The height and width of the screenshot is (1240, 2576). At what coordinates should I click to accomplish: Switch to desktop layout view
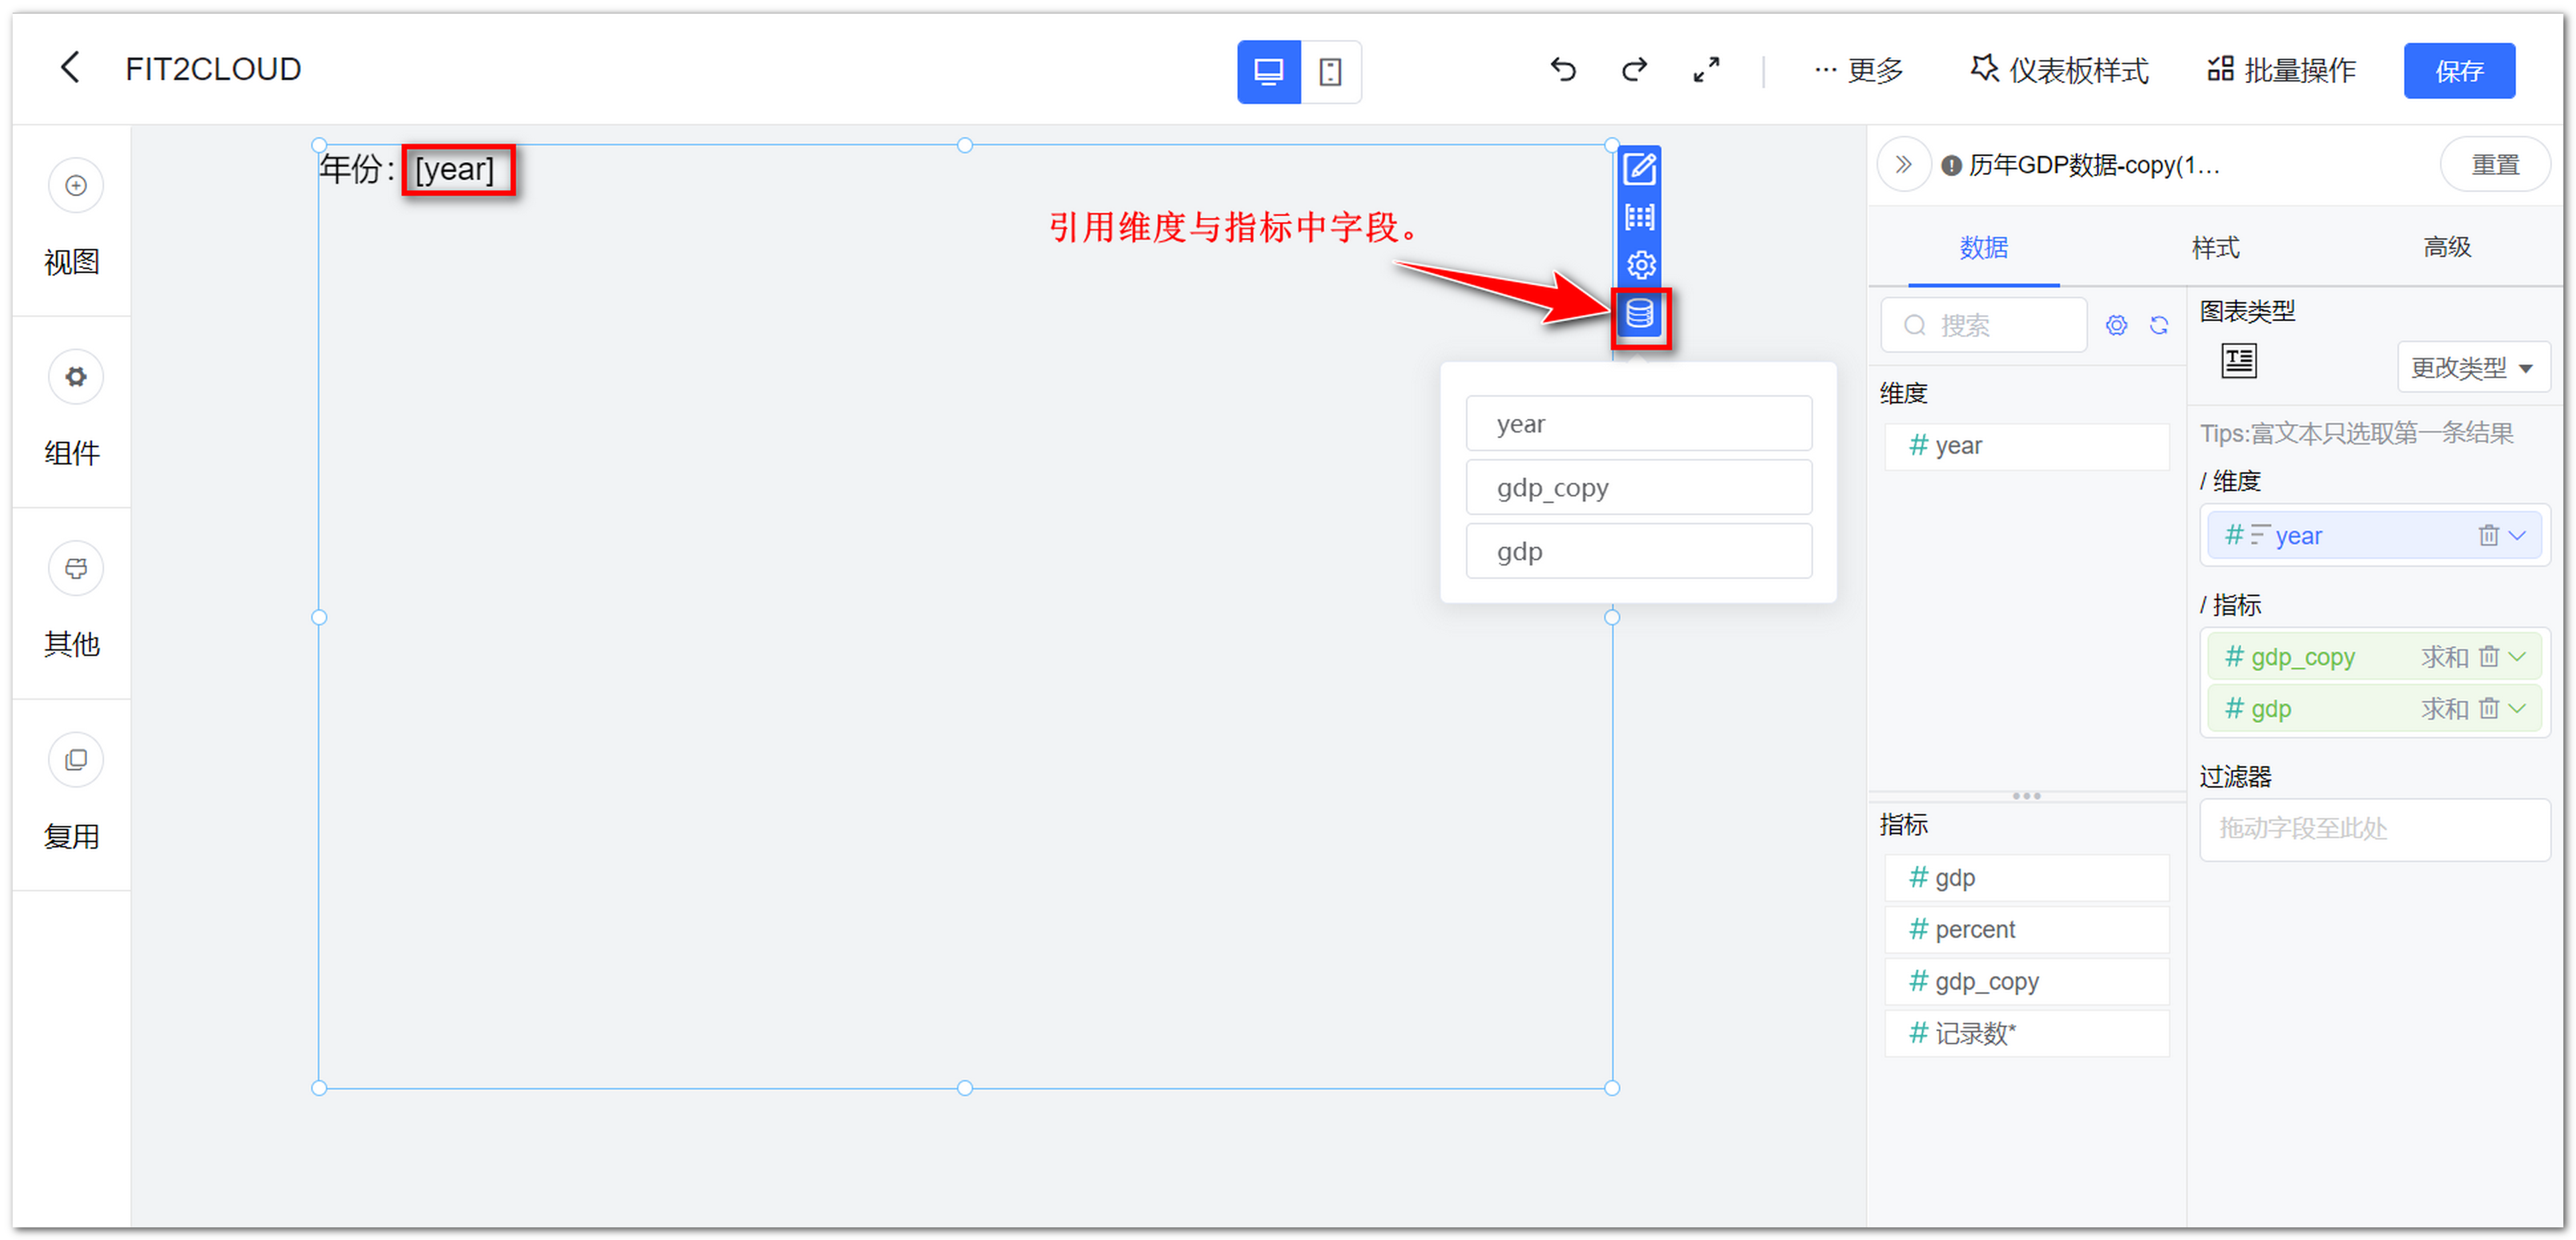pos(1268,71)
